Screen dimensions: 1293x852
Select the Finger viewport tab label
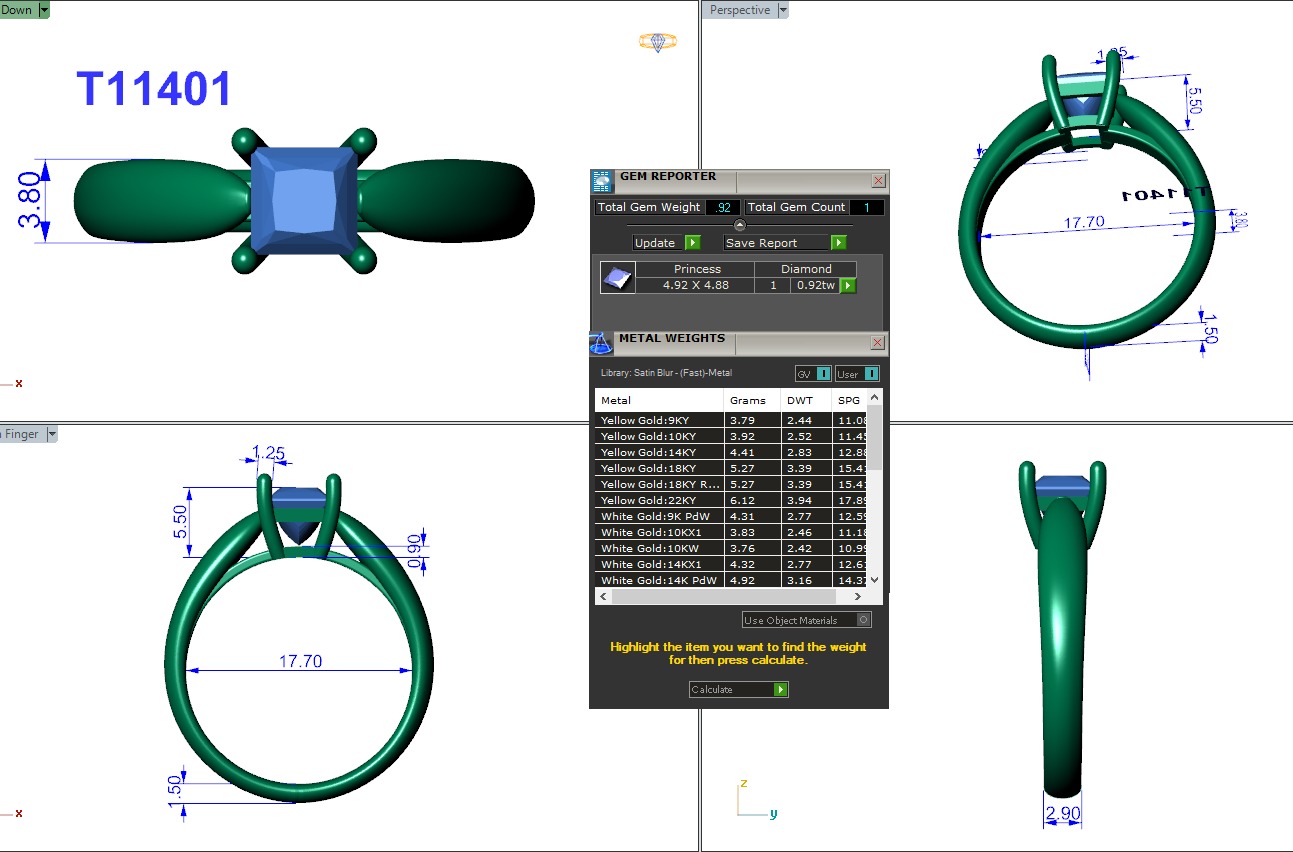click(x=20, y=434)
